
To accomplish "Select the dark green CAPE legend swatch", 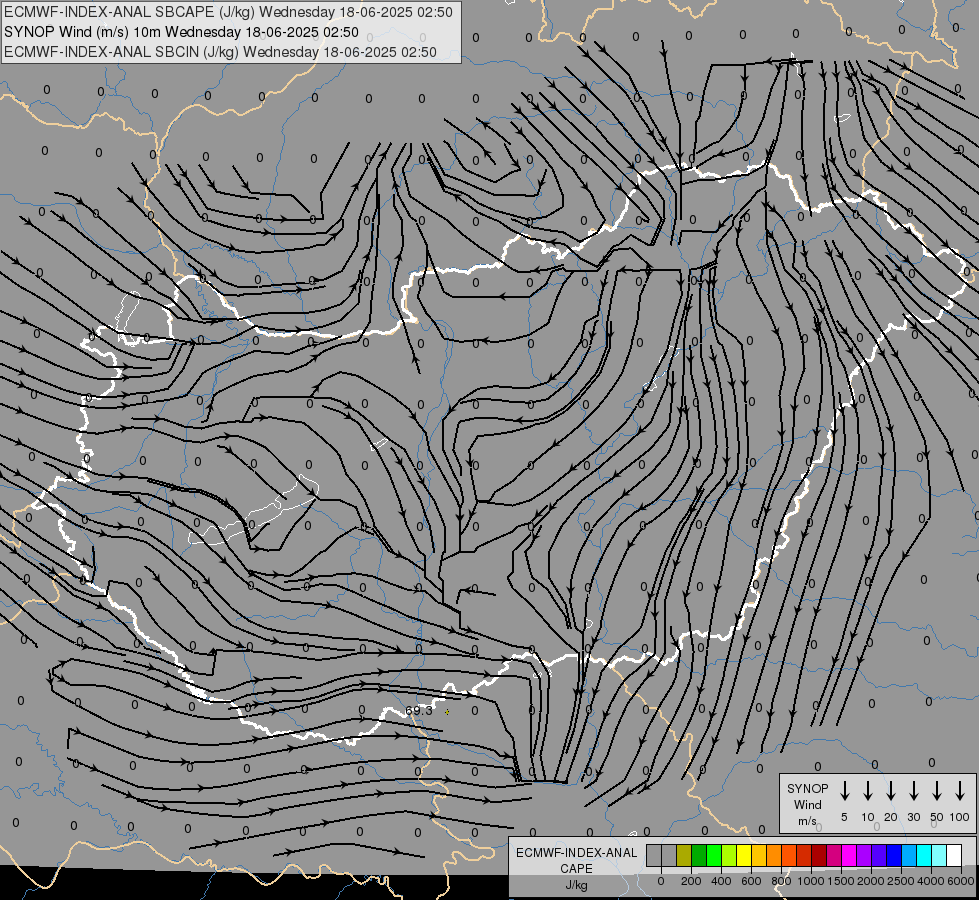I will [x=699, y=855].
